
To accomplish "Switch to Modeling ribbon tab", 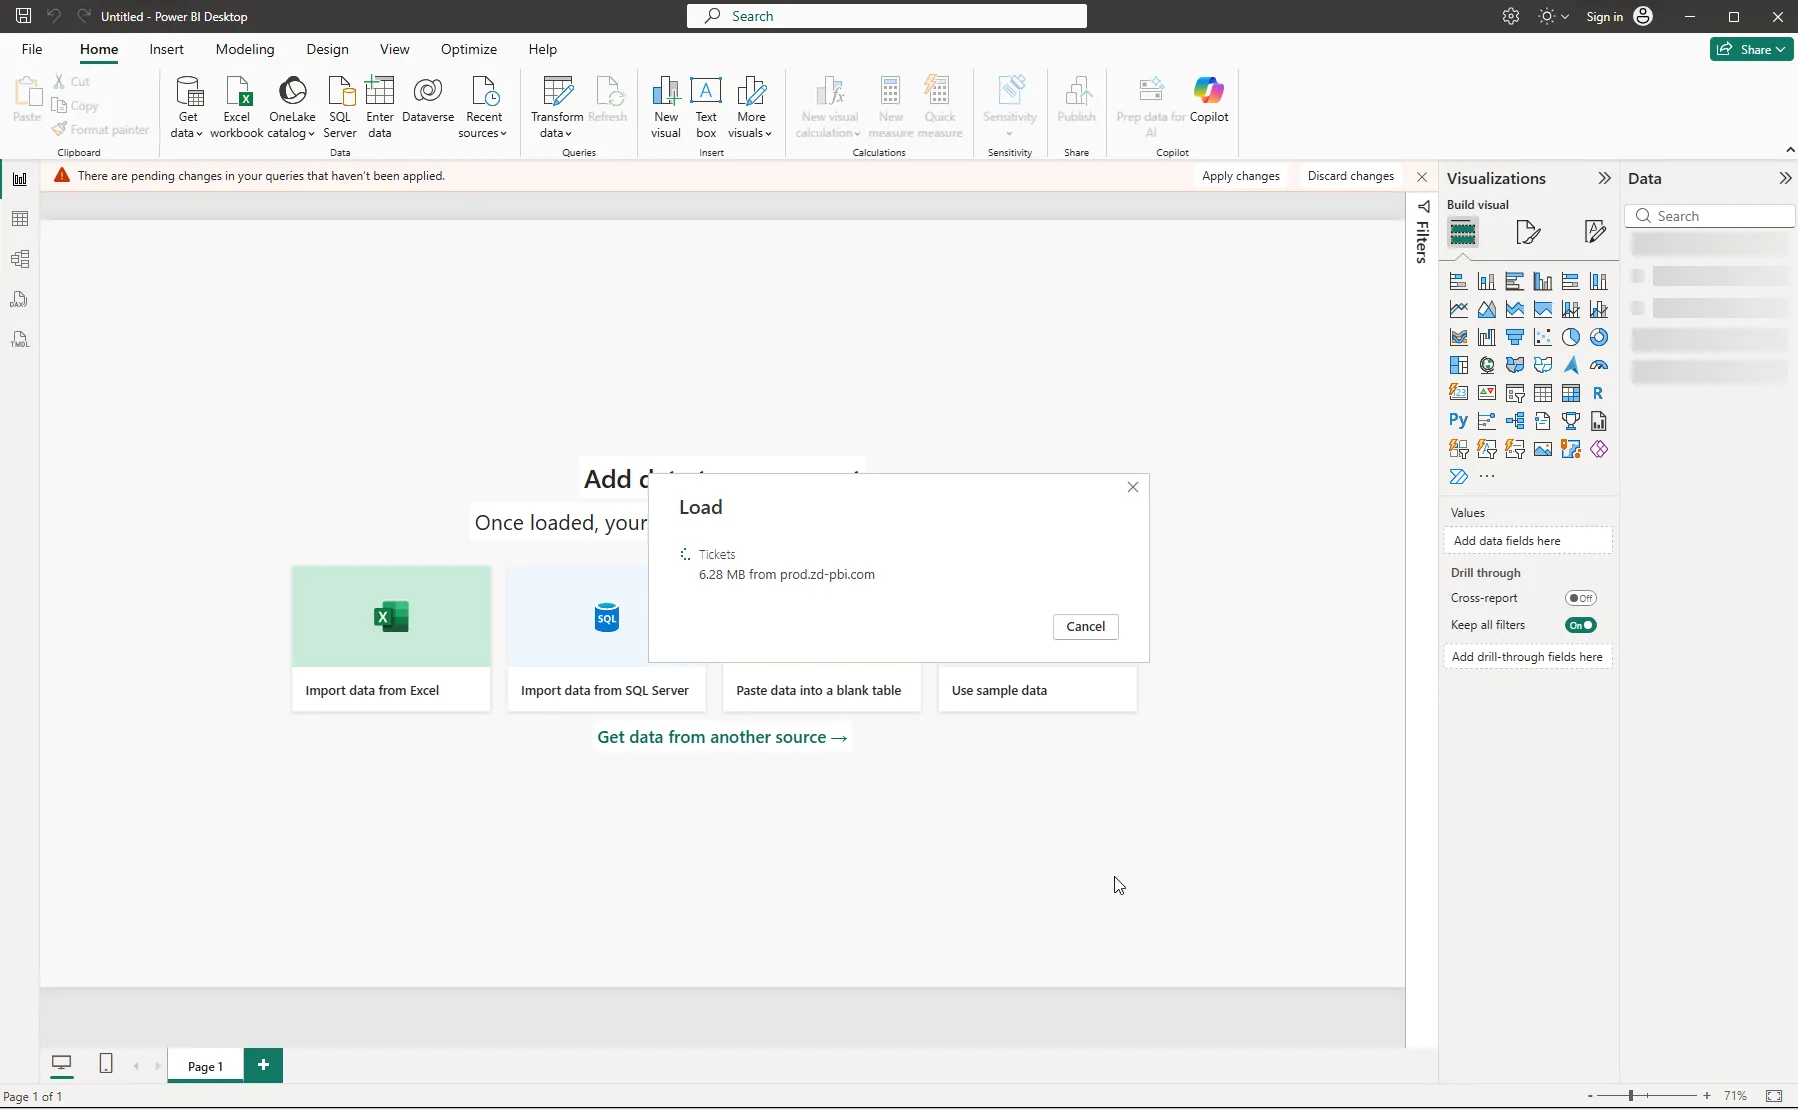I will [245, 49].
